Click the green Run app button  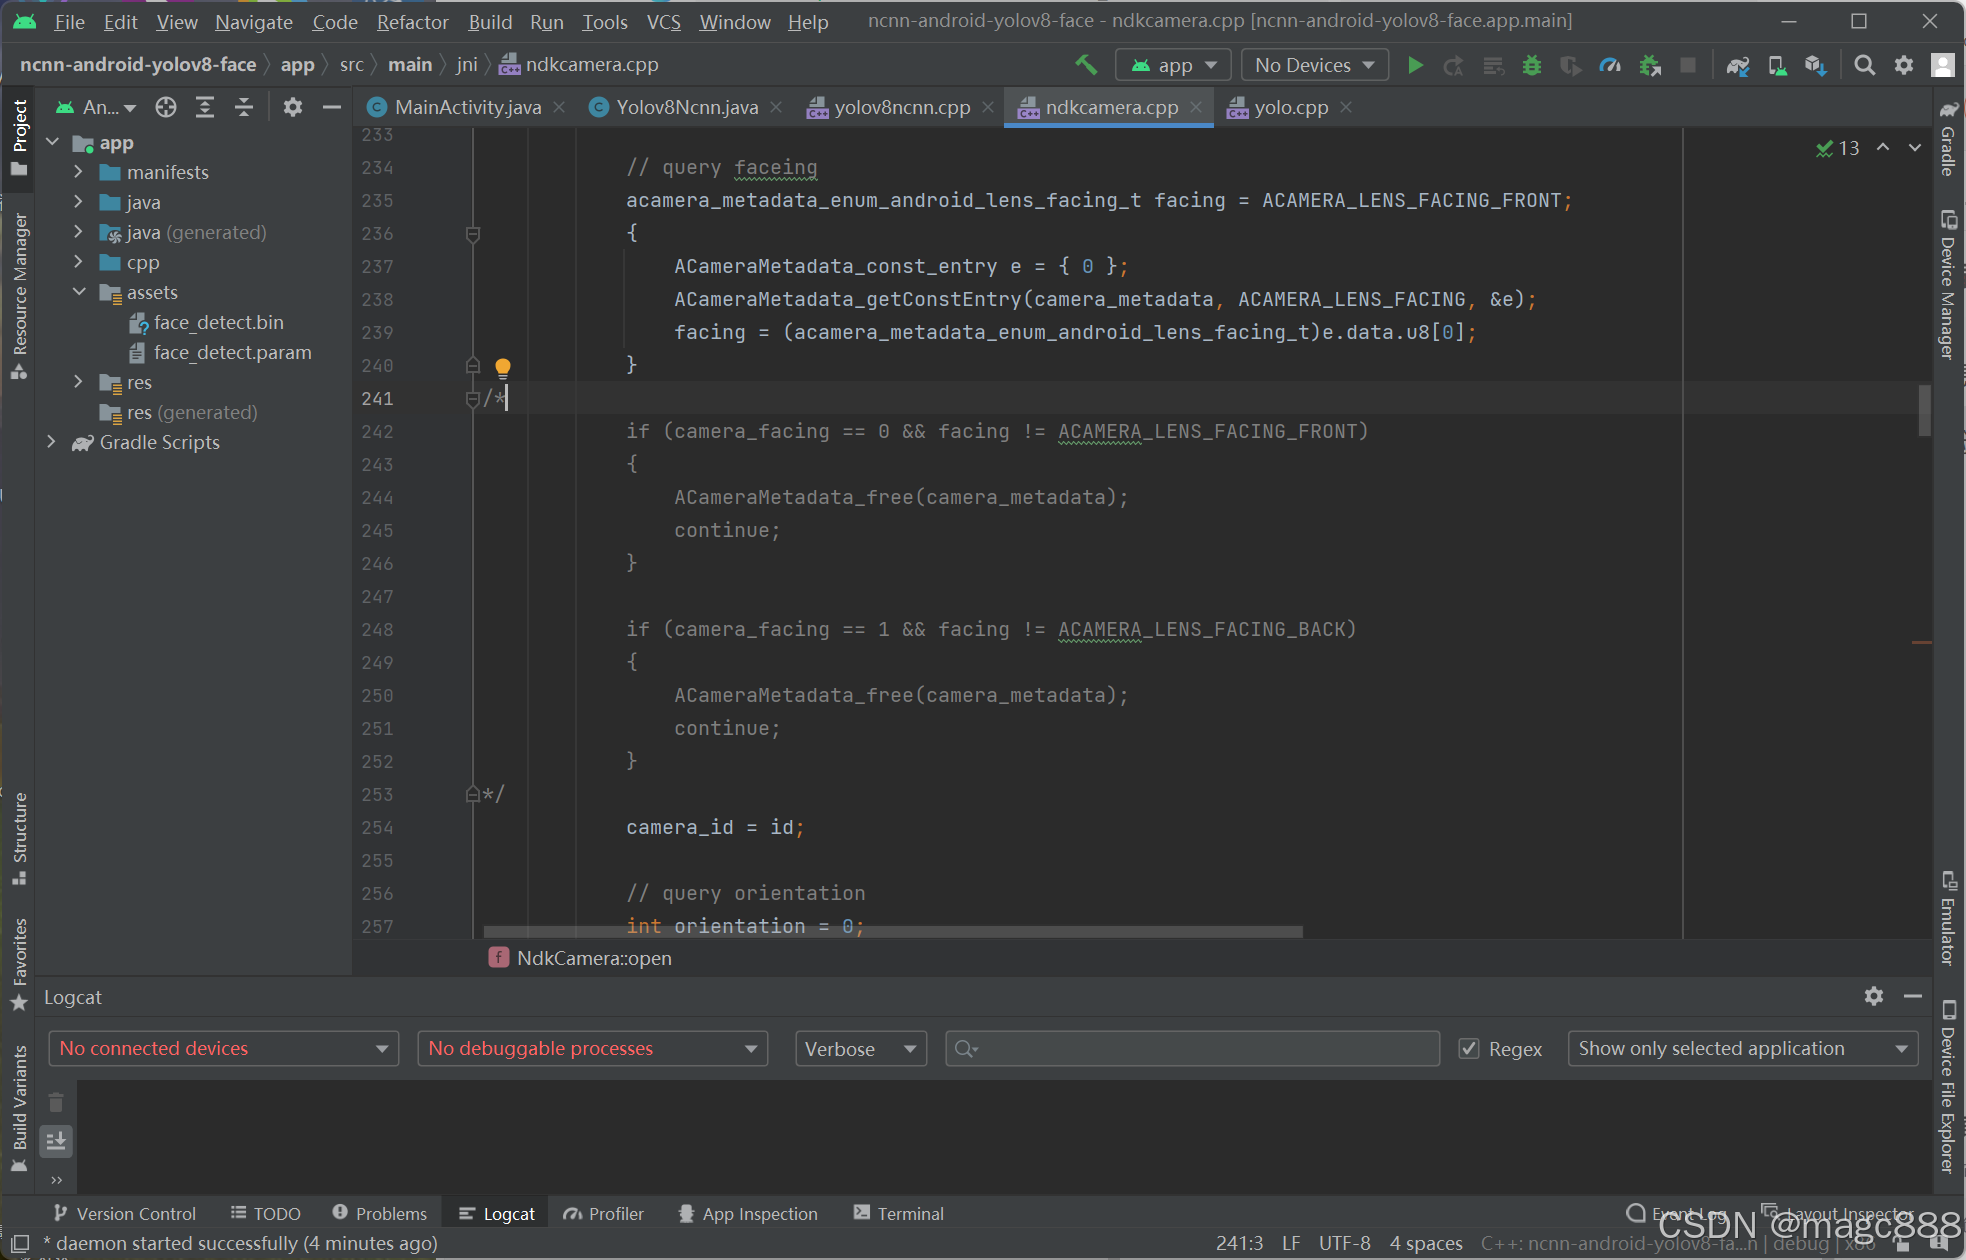pos(1415,65)
